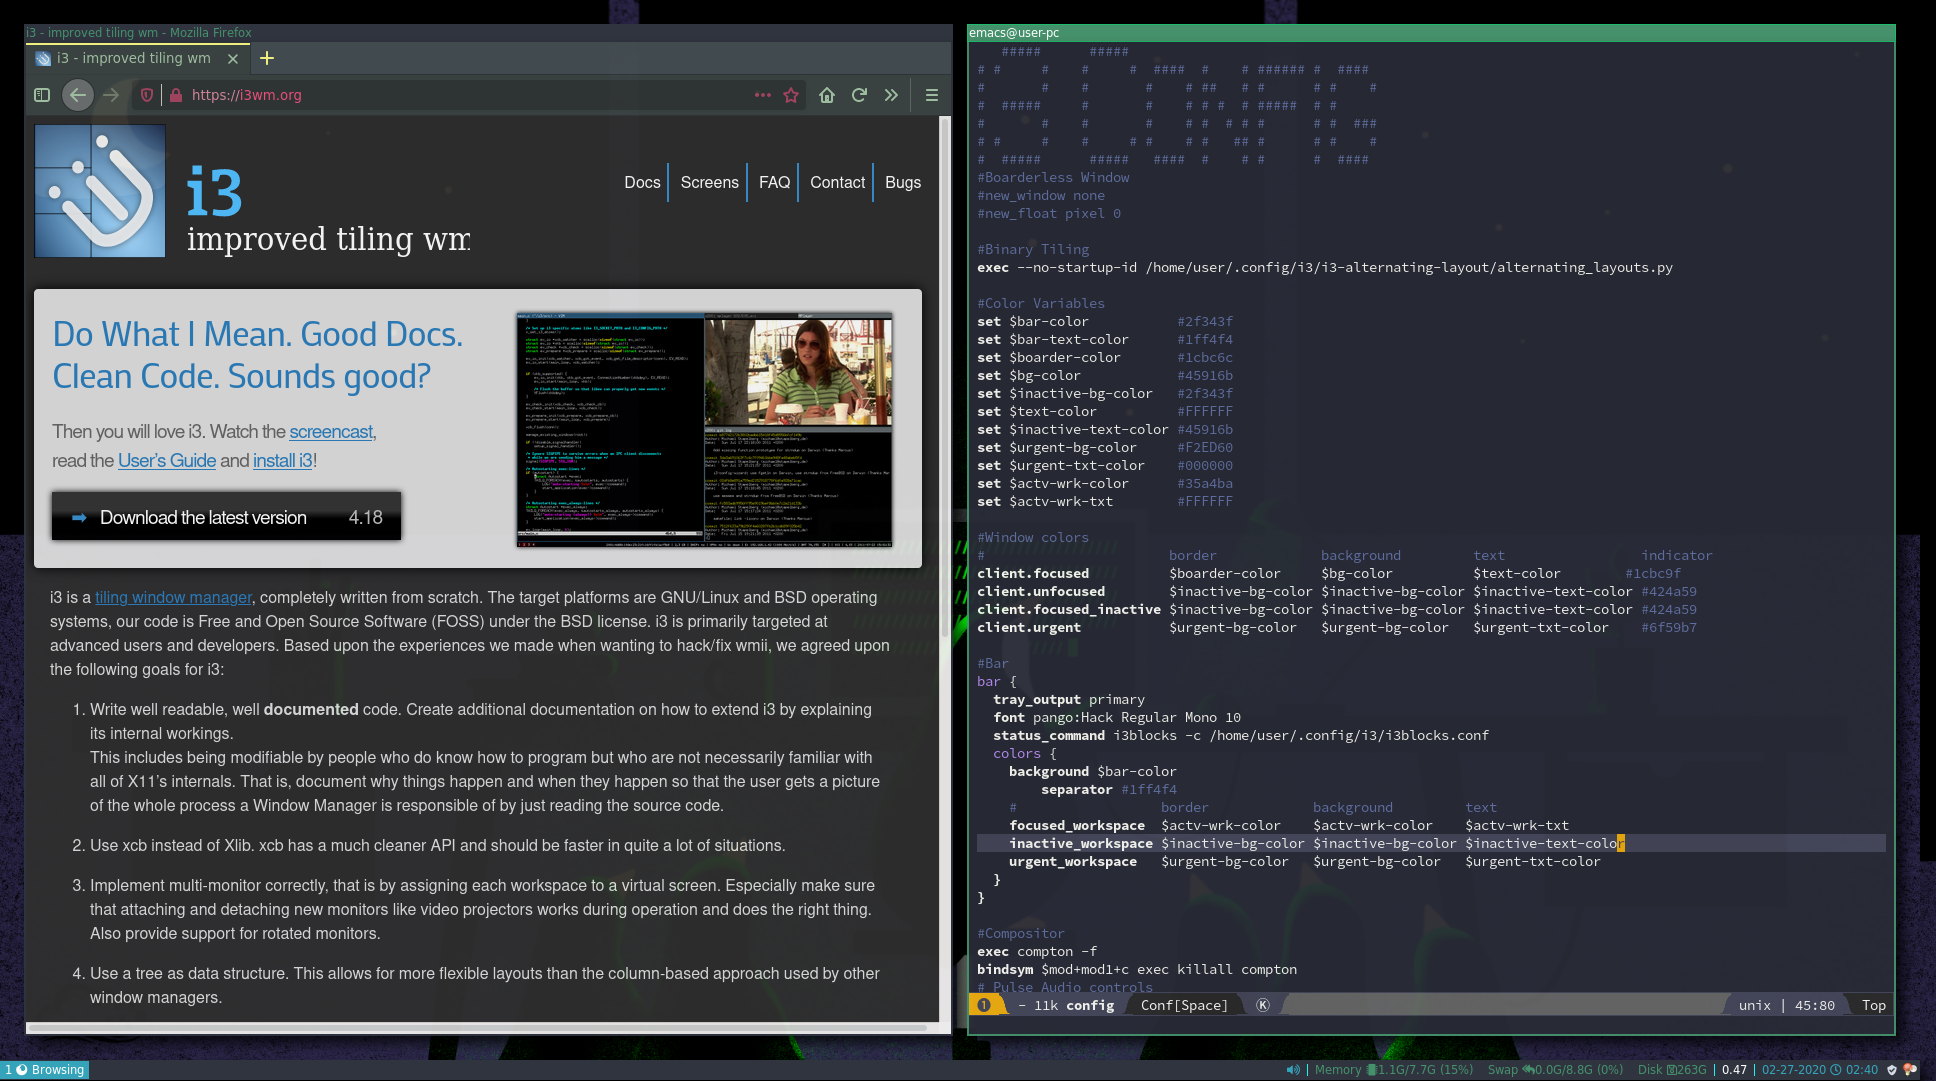
Task: Open the FAQ navigation link
Action: coord(774,182)
